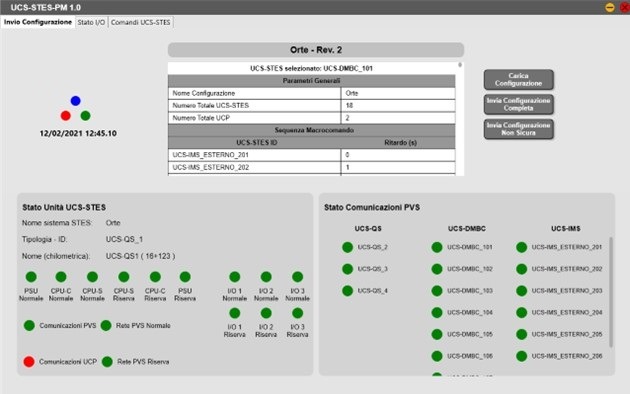Click the PSU Riserva green status light
The width and height of the screenshot is (630, 394).
point(185,277)
